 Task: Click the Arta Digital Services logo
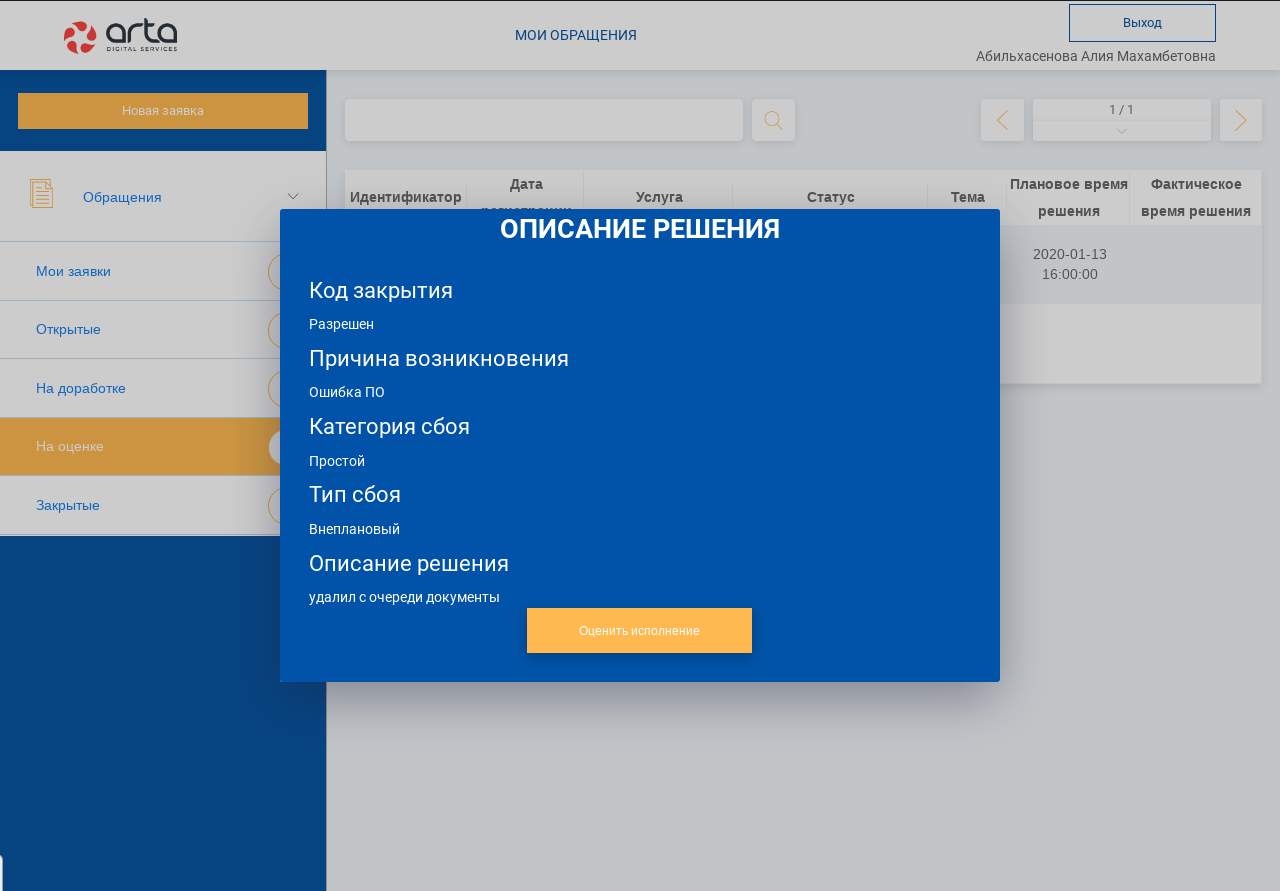click(121, 37)
